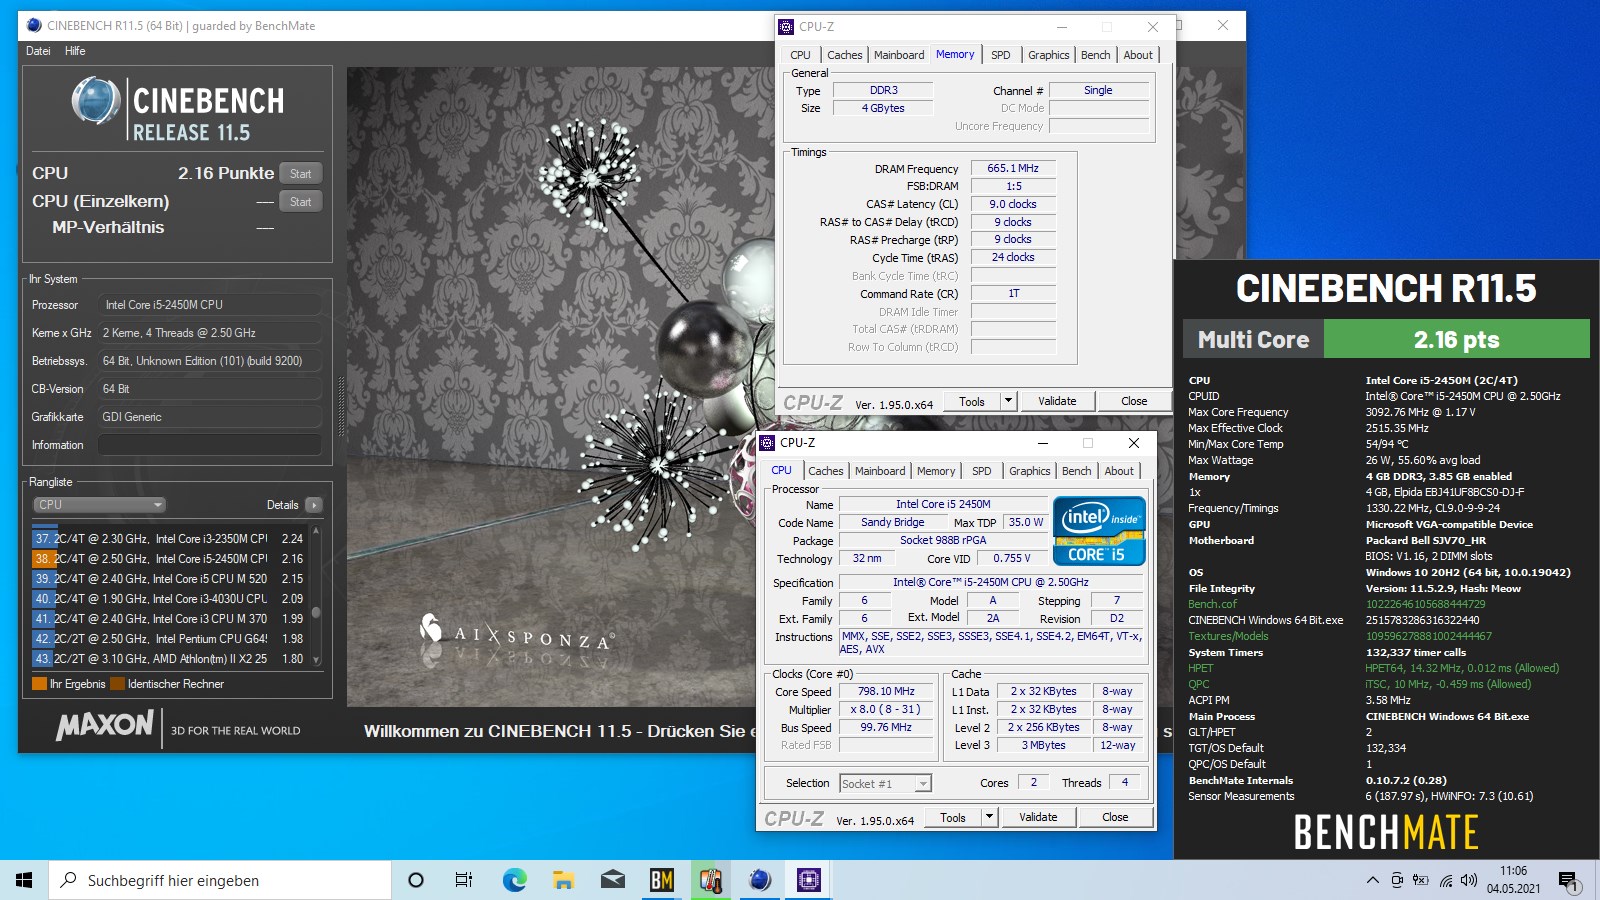This screenshot has width=1600, height=900.
Task: Open the Hilfe menu in Cinebench
Action: pos(75,51)
